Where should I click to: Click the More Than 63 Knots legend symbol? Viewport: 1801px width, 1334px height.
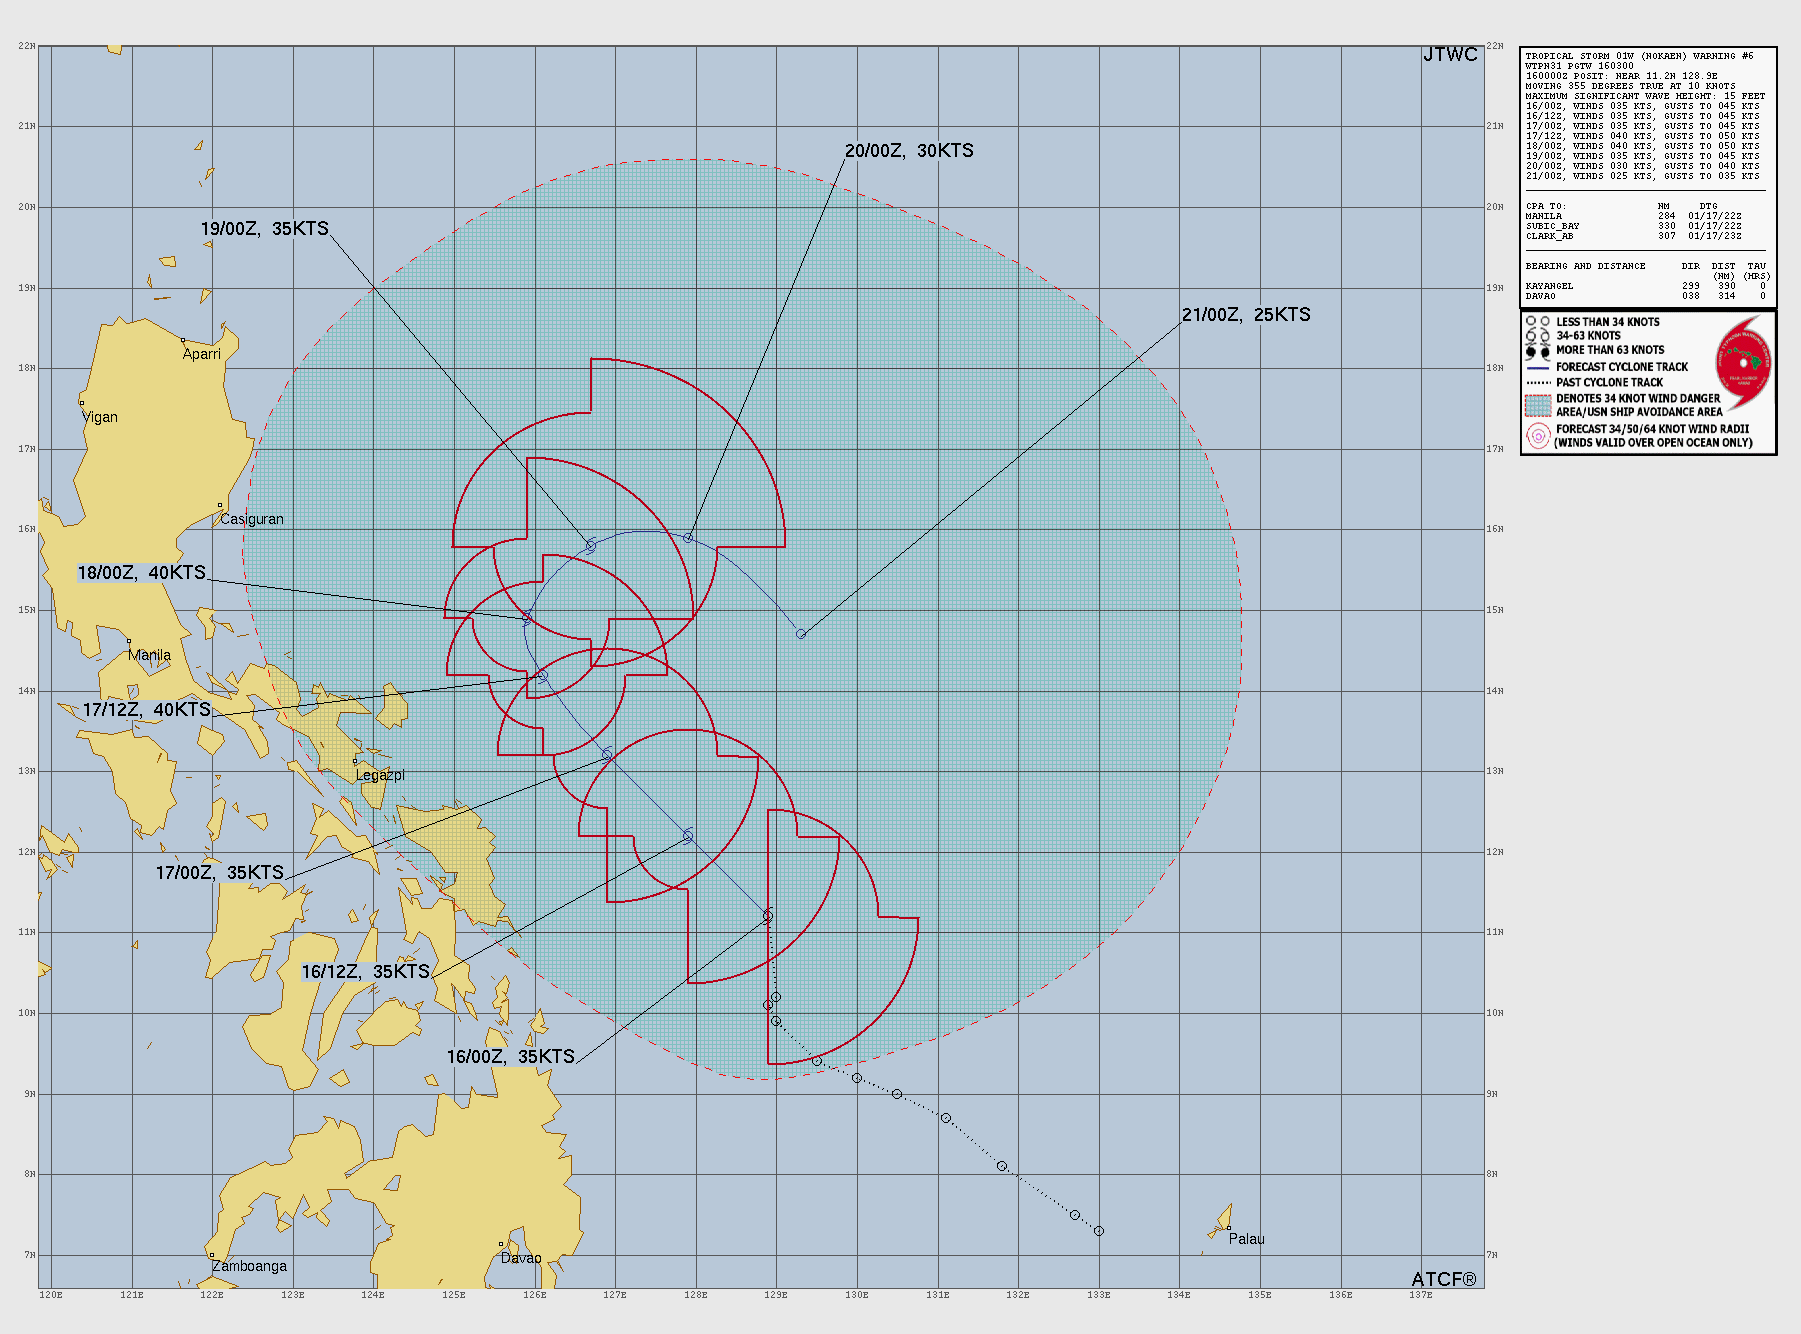(1537, 351)
